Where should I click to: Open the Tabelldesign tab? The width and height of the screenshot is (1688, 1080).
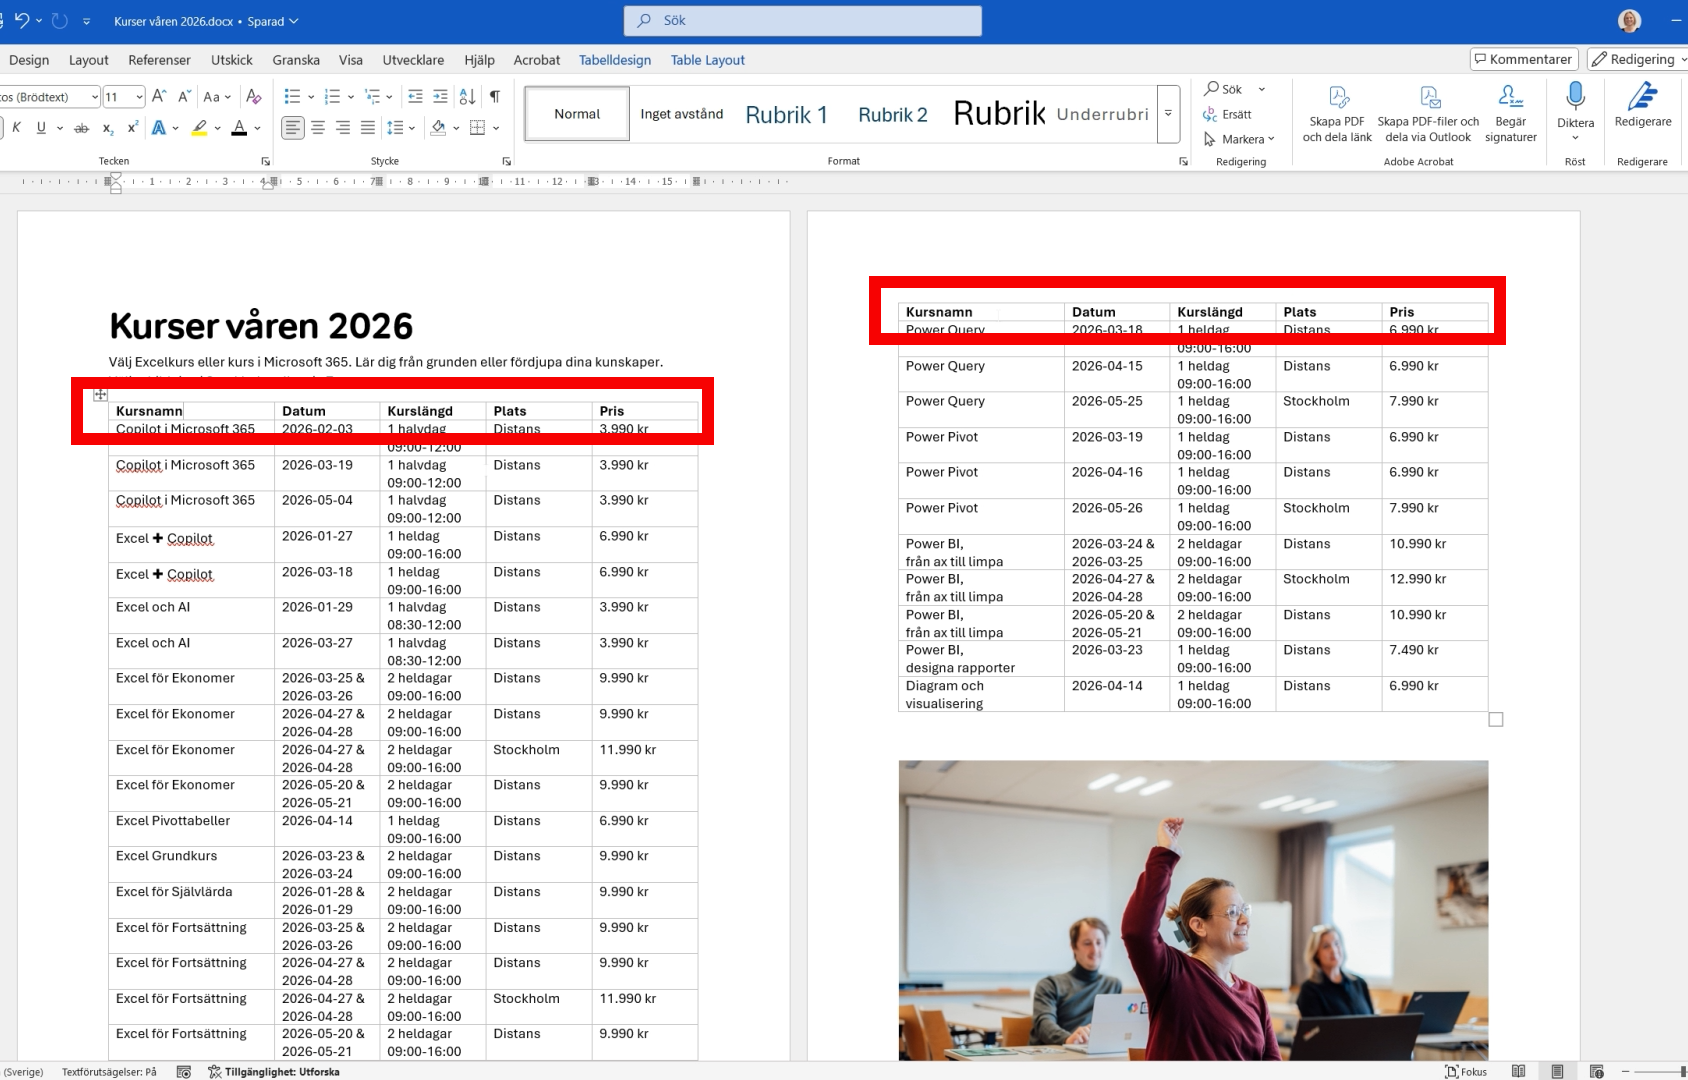(614, 60)
